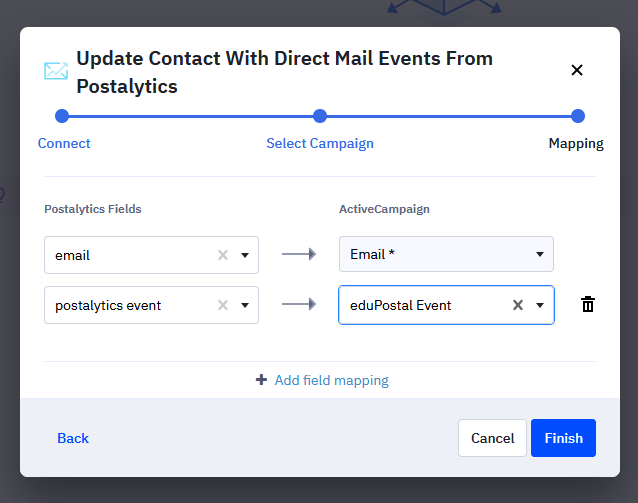This screenshot has height=503, width=638.
Task: Open the postalytics event dropdown arrow
Action: pos(245,305)
